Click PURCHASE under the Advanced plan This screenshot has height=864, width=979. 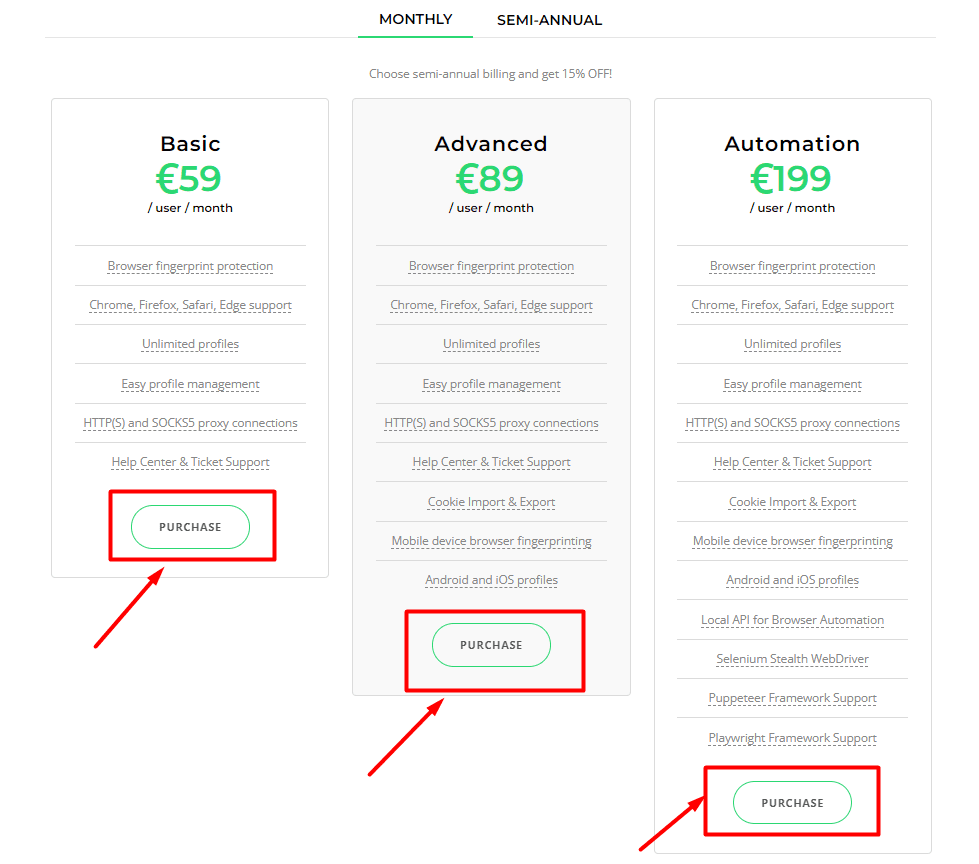[491, 645]
